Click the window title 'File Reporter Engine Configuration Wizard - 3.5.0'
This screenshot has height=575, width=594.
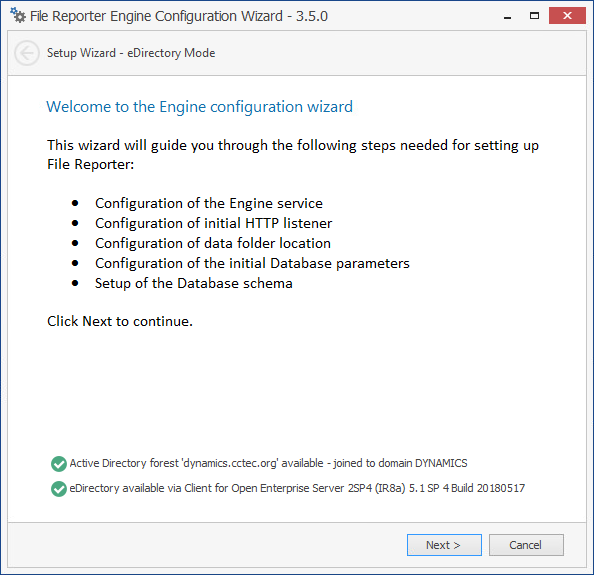pos(179,16)
